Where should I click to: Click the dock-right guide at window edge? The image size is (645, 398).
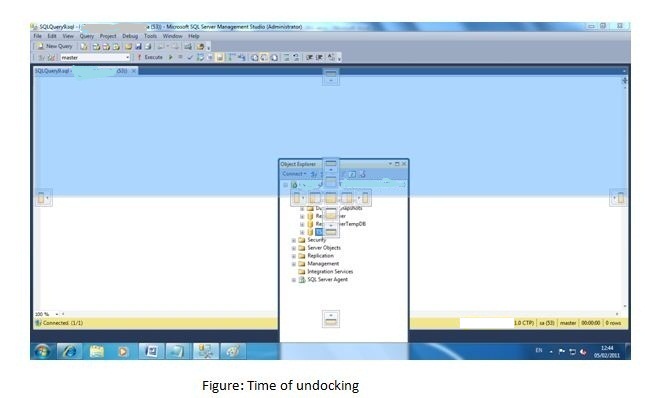(x=619, y=198)
